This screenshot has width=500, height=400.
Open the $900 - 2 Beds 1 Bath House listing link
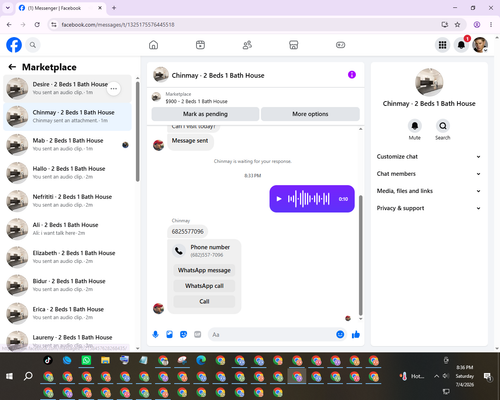197,101
